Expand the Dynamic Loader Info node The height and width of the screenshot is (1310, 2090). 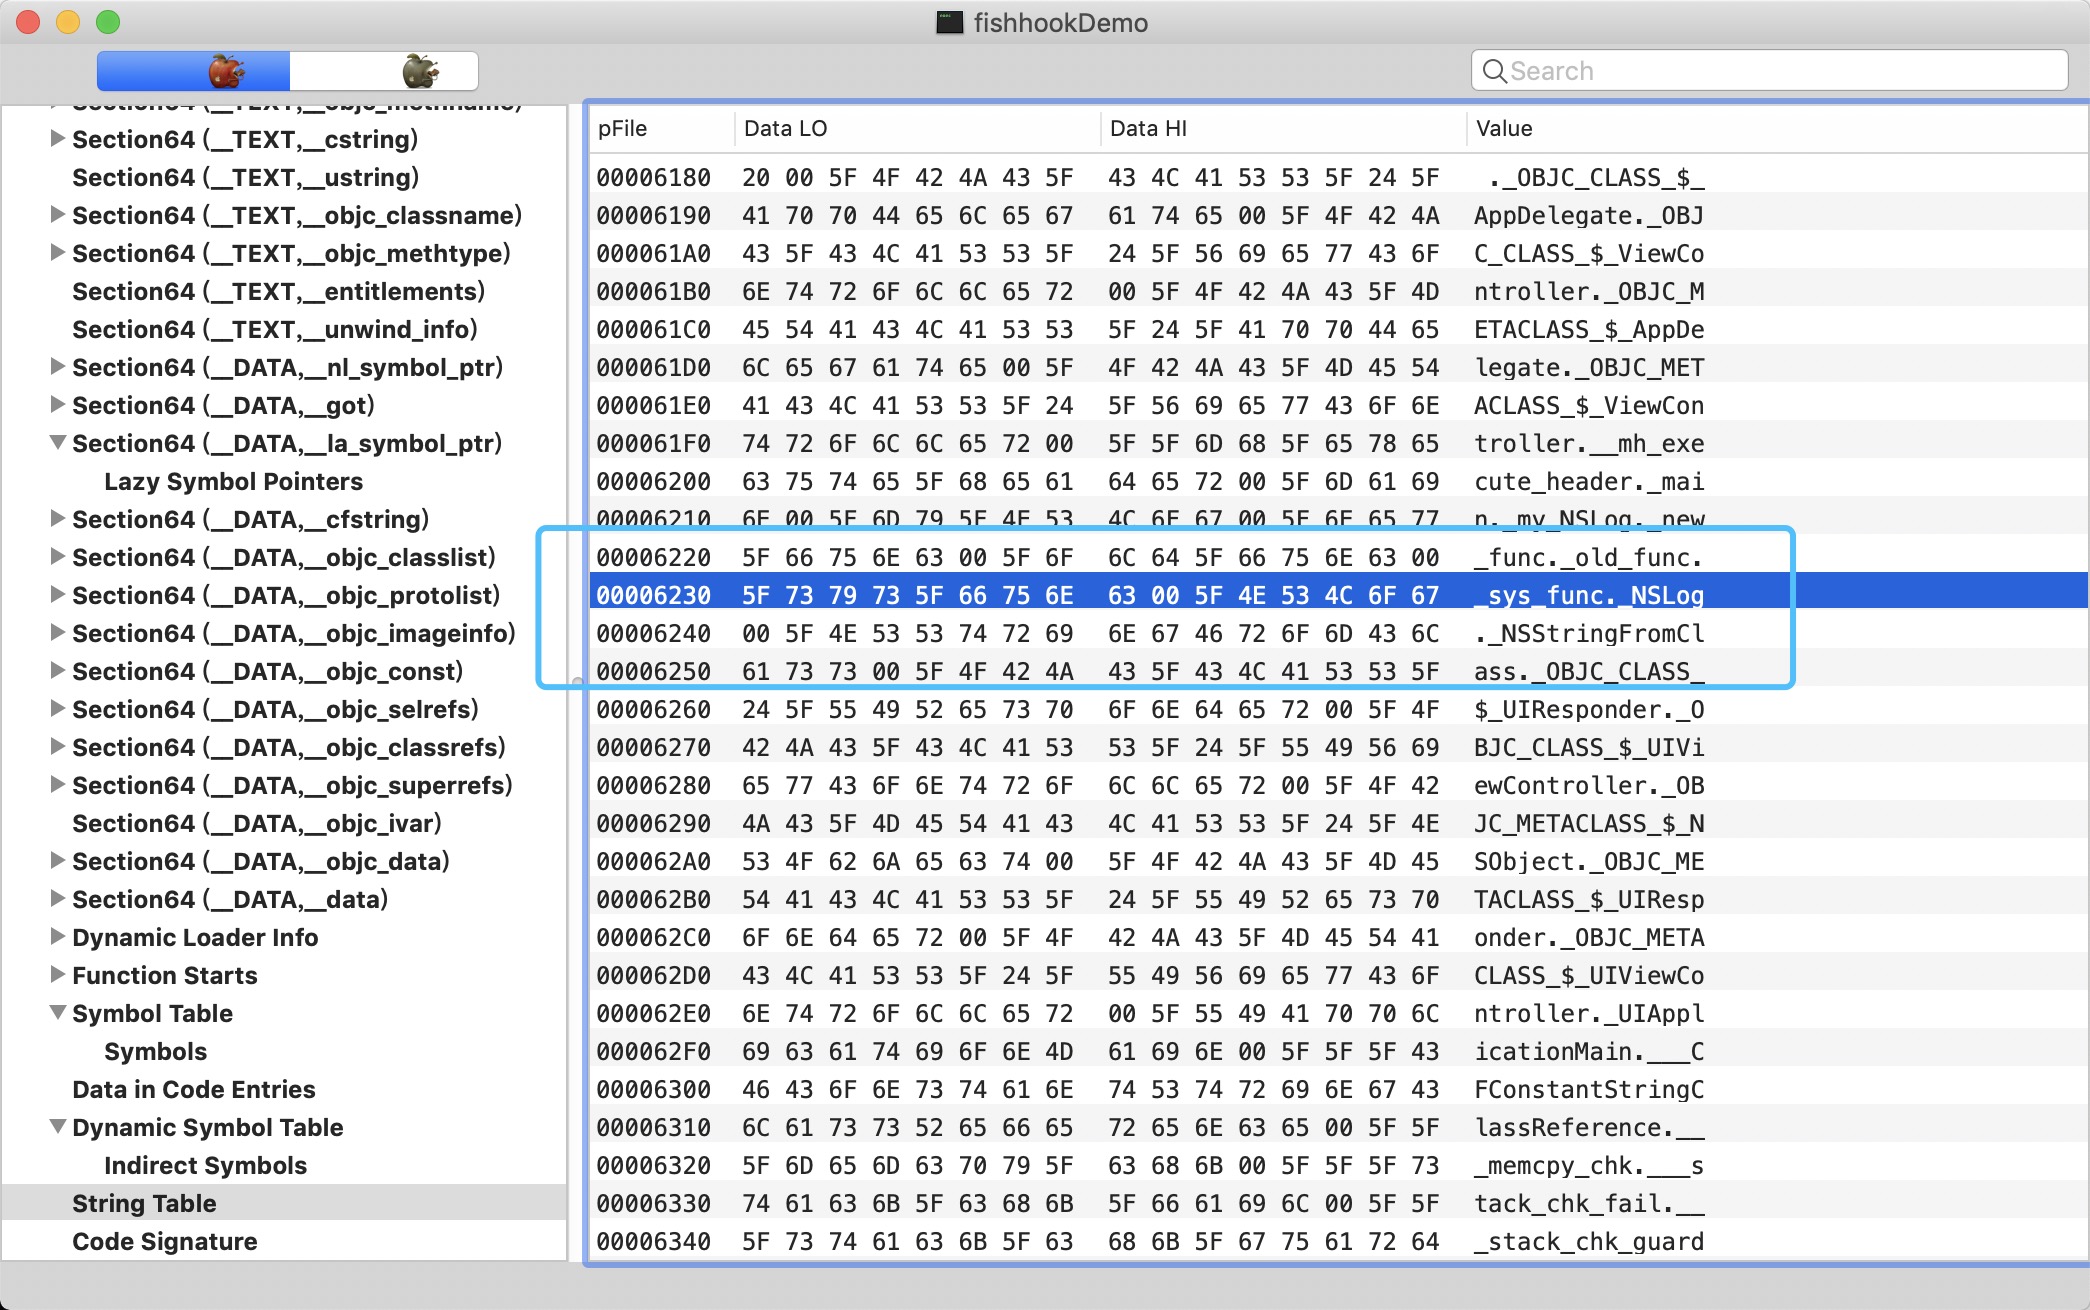[x=58, y=937]
